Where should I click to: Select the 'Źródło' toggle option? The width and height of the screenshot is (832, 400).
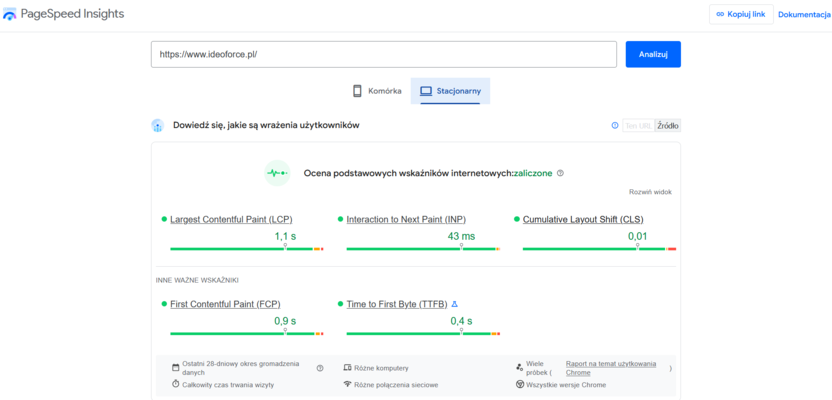click(668, 126)
